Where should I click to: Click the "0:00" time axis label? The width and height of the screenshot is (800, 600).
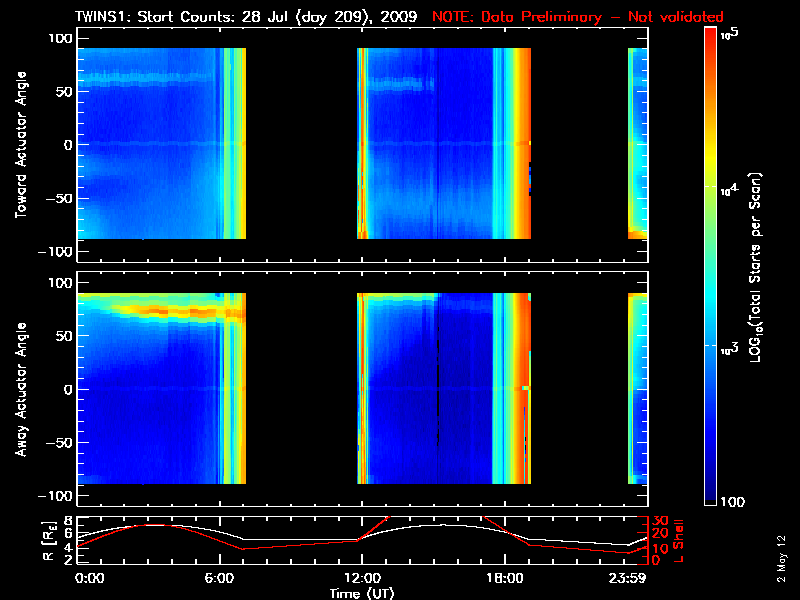[89, 578]
